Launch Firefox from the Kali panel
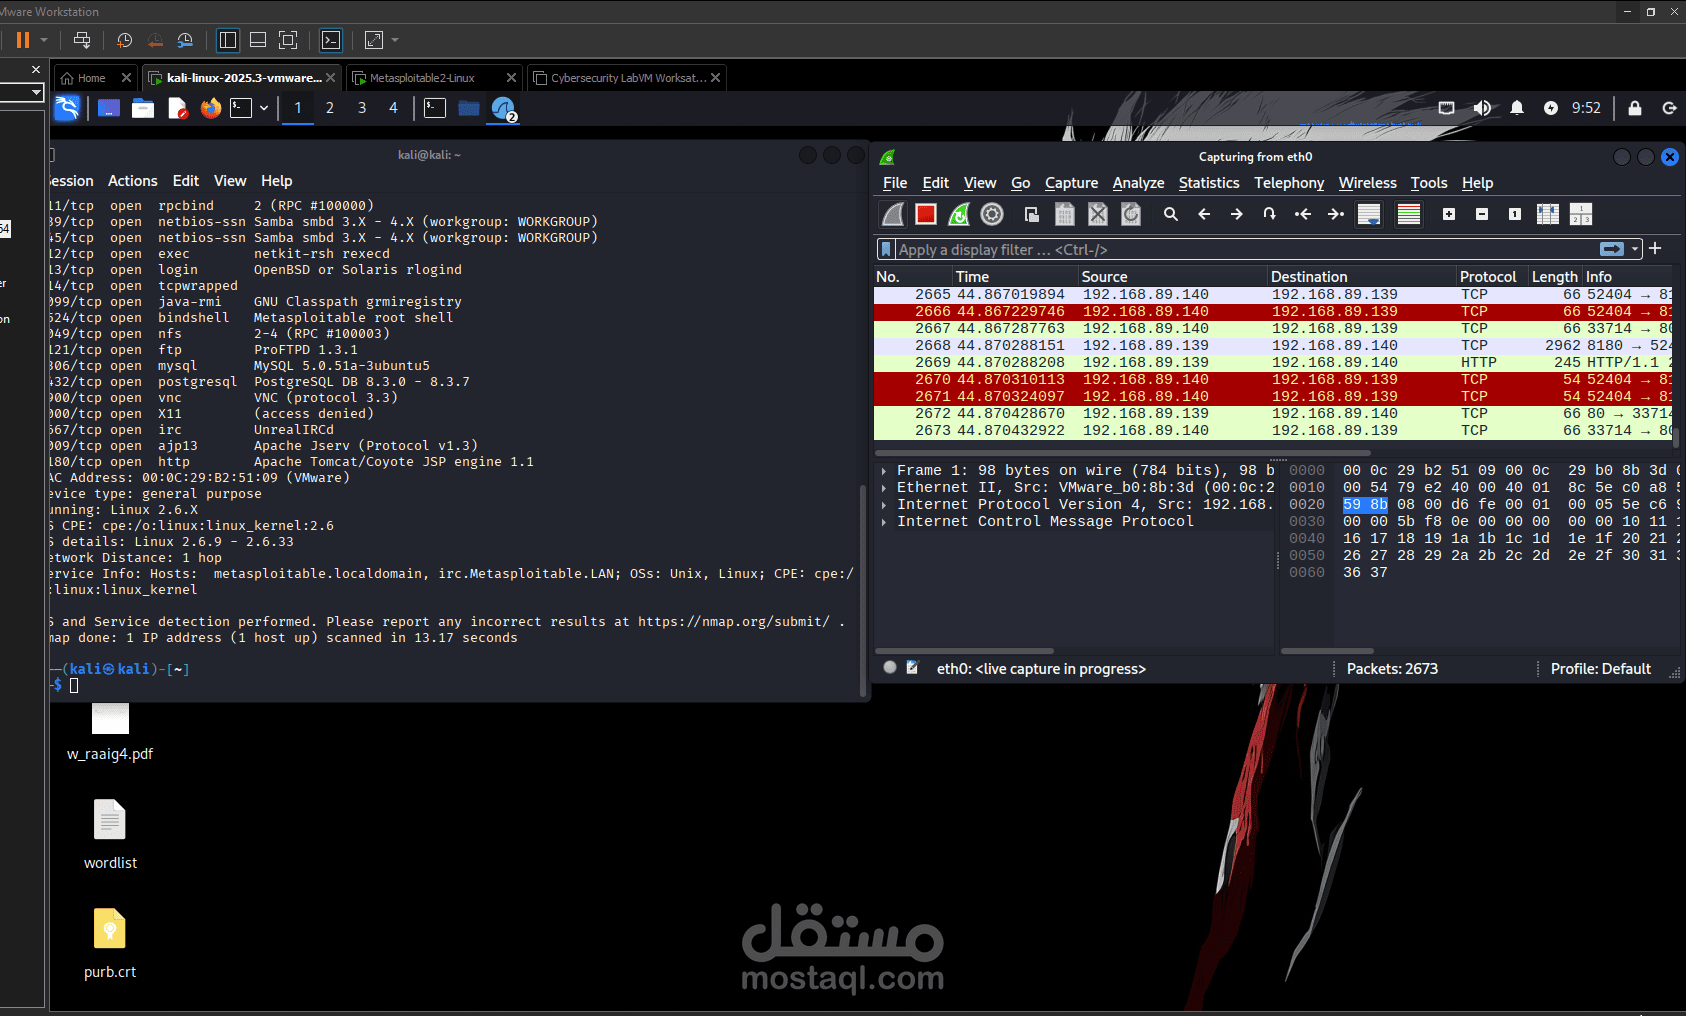Screen dimensions: 1686x1016 (x=210, y=108)
